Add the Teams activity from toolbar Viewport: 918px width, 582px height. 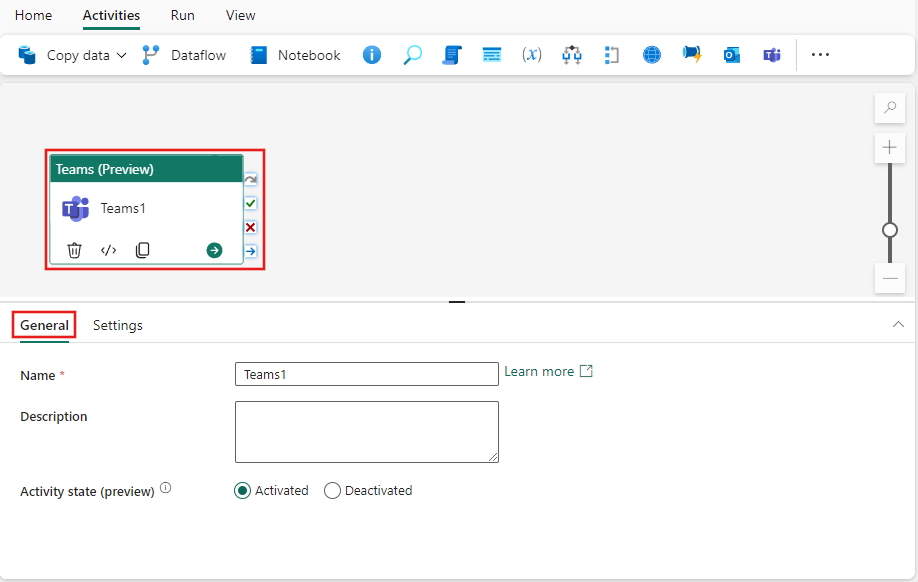pos(772,55)
